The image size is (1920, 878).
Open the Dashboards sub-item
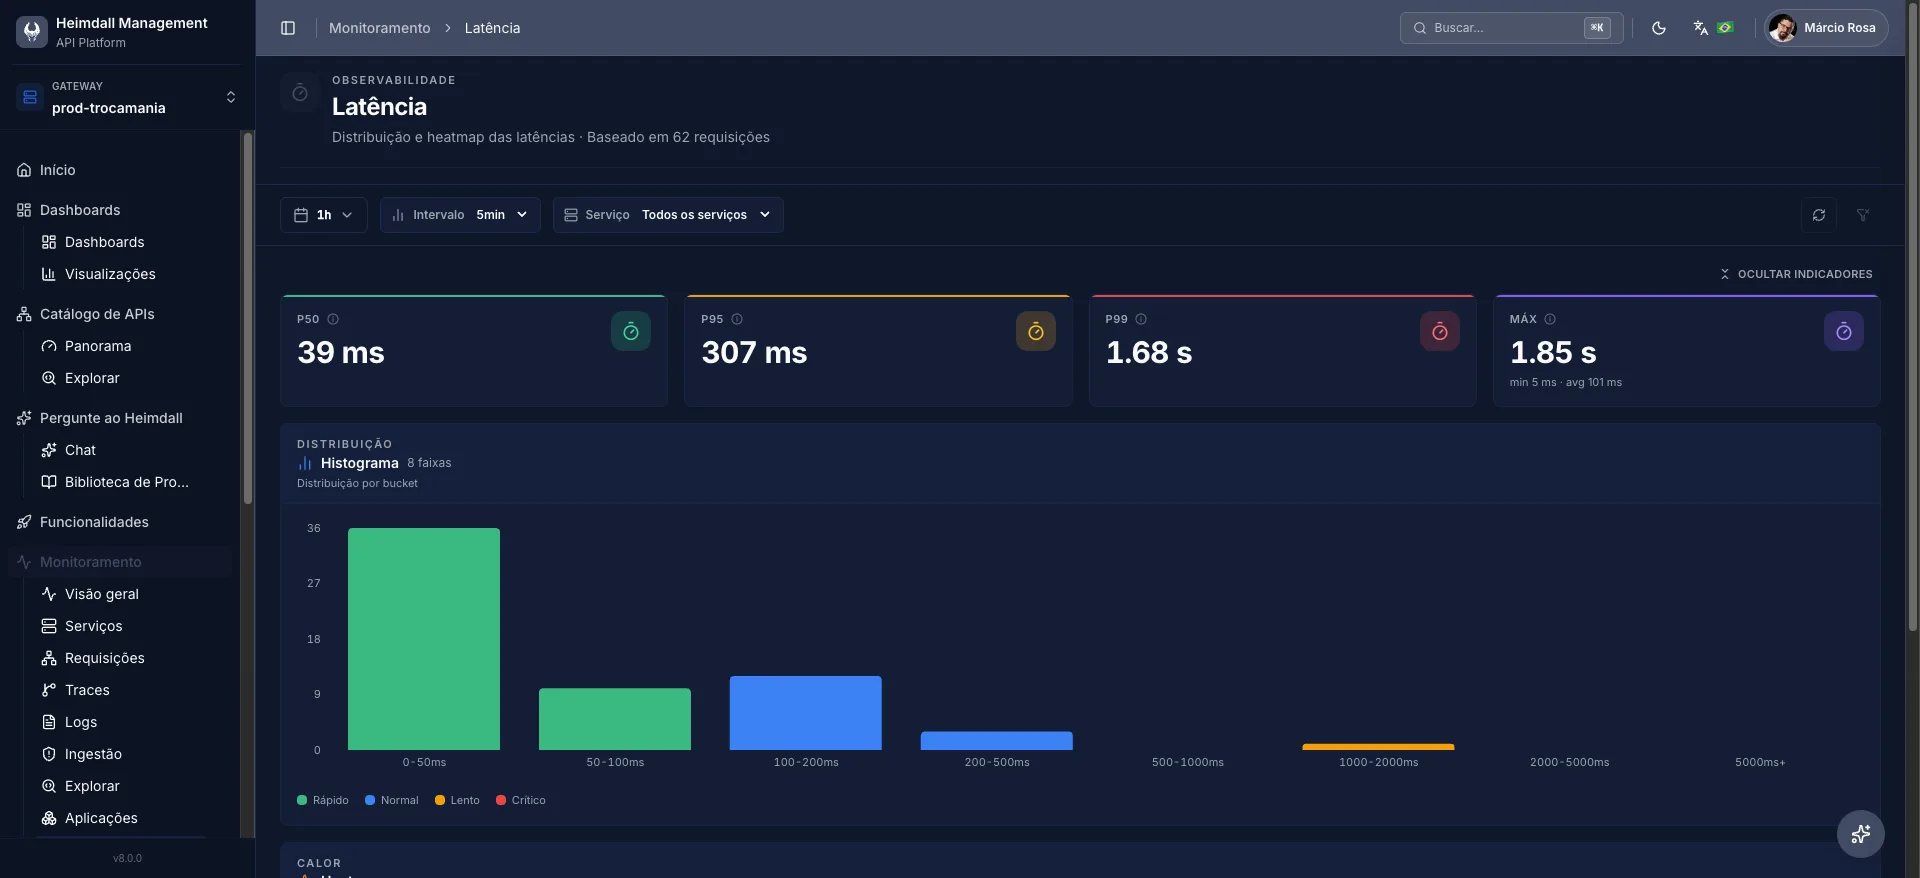[132, 242]
